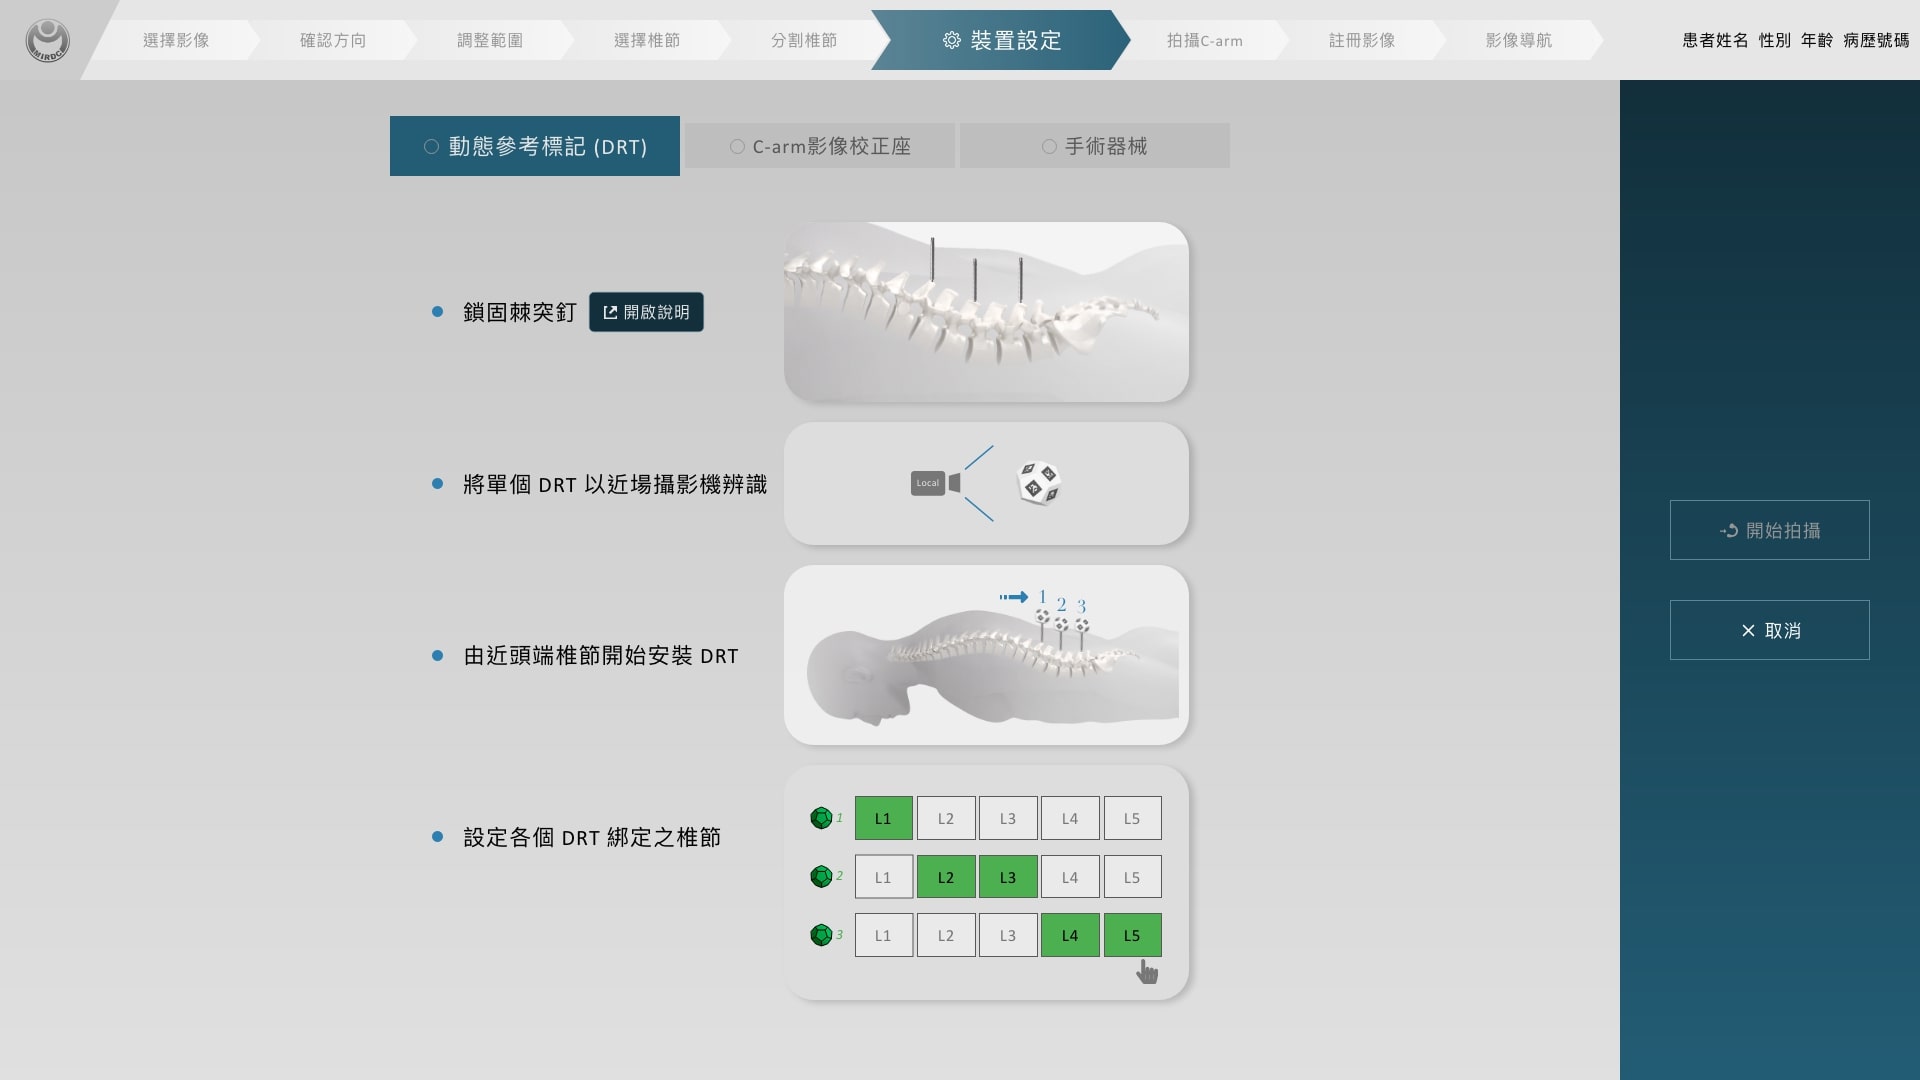This screenshot has width=1920, height=1080.
Task: Click the 開始拍攝 button
Action: (x=1769, y=530)
